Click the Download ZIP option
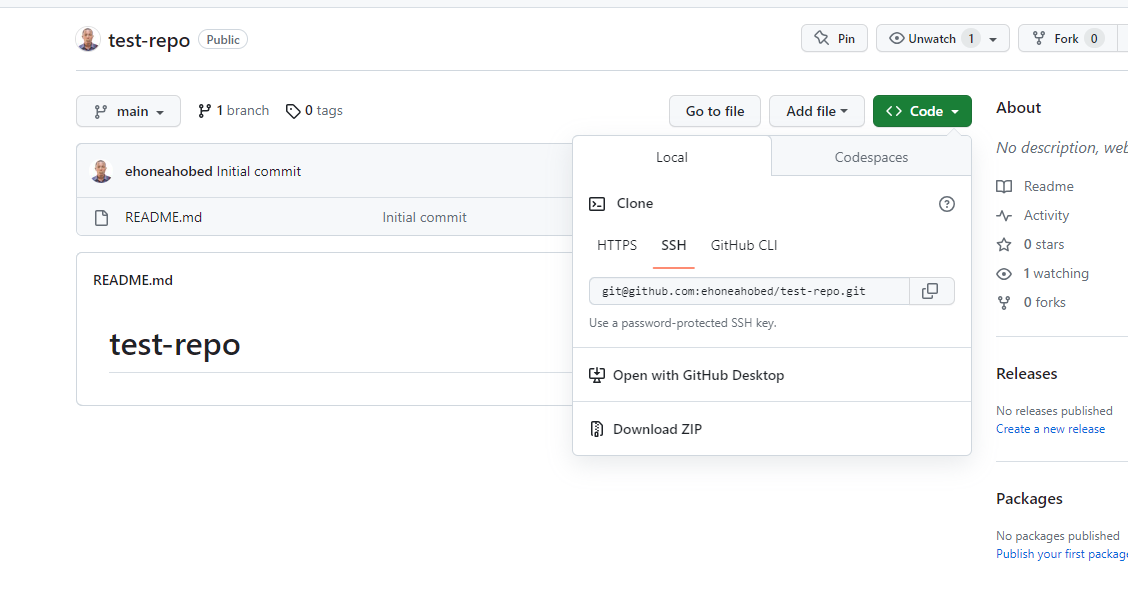 [772, 429]
